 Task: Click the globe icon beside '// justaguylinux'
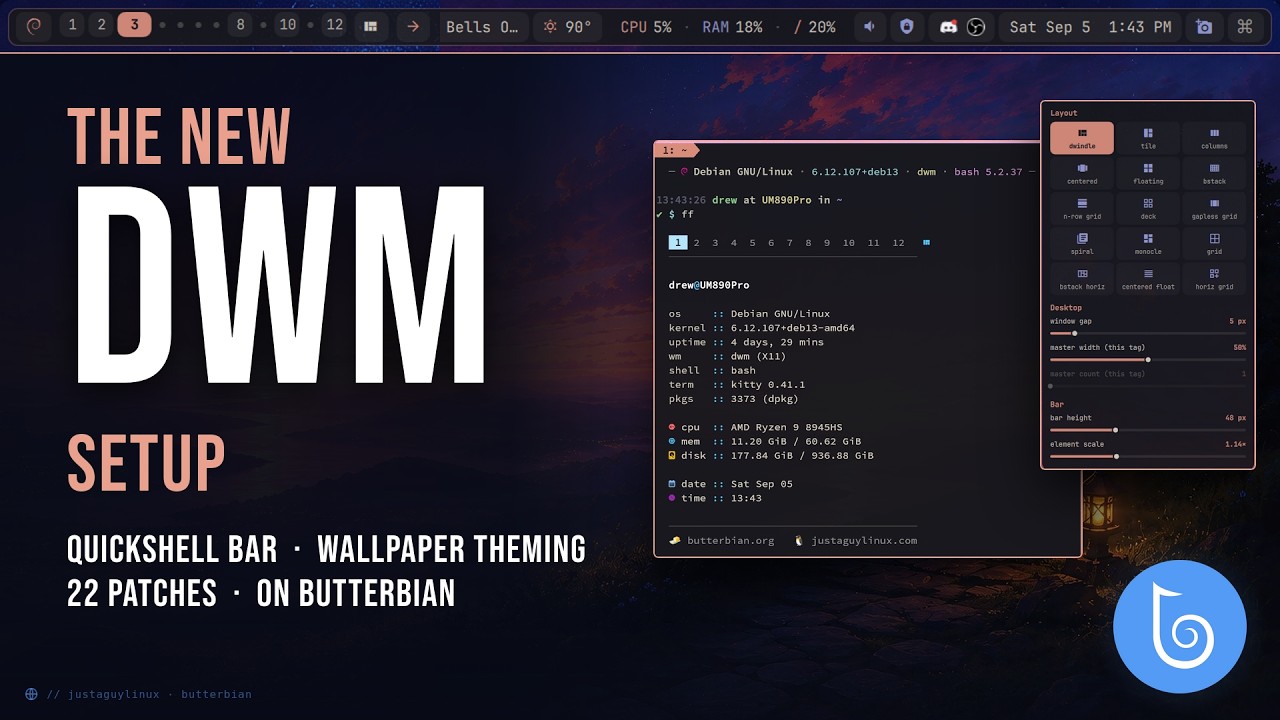[x=32, y=694]
